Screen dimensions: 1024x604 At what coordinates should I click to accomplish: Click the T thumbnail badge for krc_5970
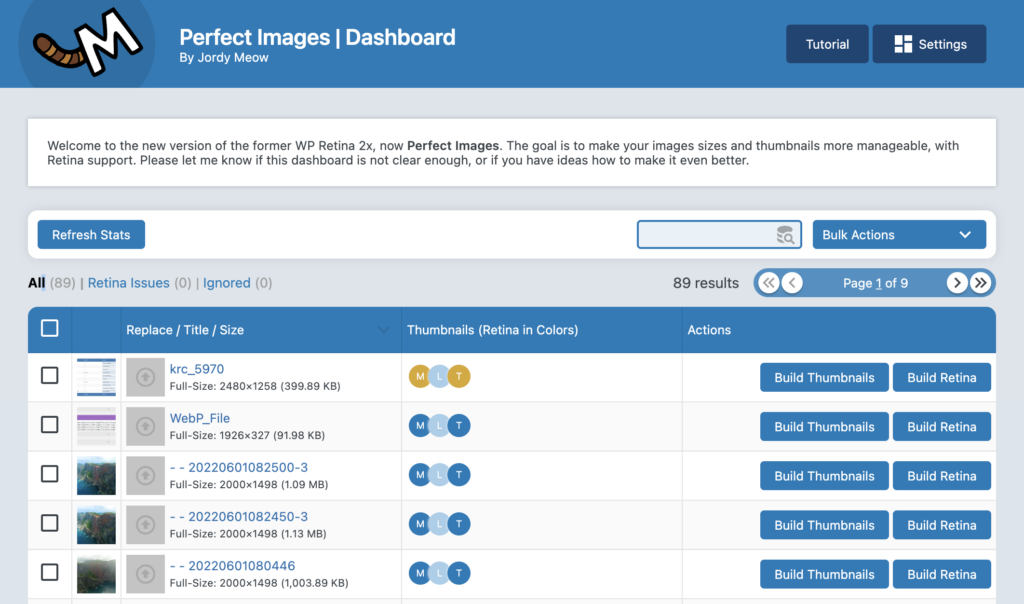pyautogui.click(x=459, y=376)
